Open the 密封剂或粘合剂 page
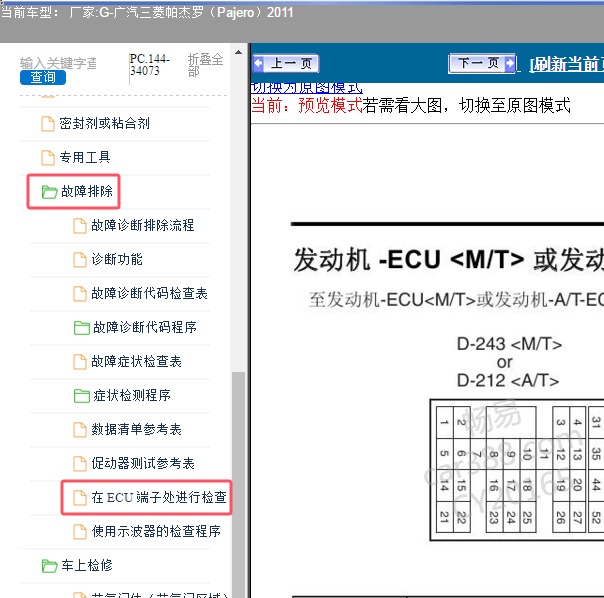 tap(104, 124)
